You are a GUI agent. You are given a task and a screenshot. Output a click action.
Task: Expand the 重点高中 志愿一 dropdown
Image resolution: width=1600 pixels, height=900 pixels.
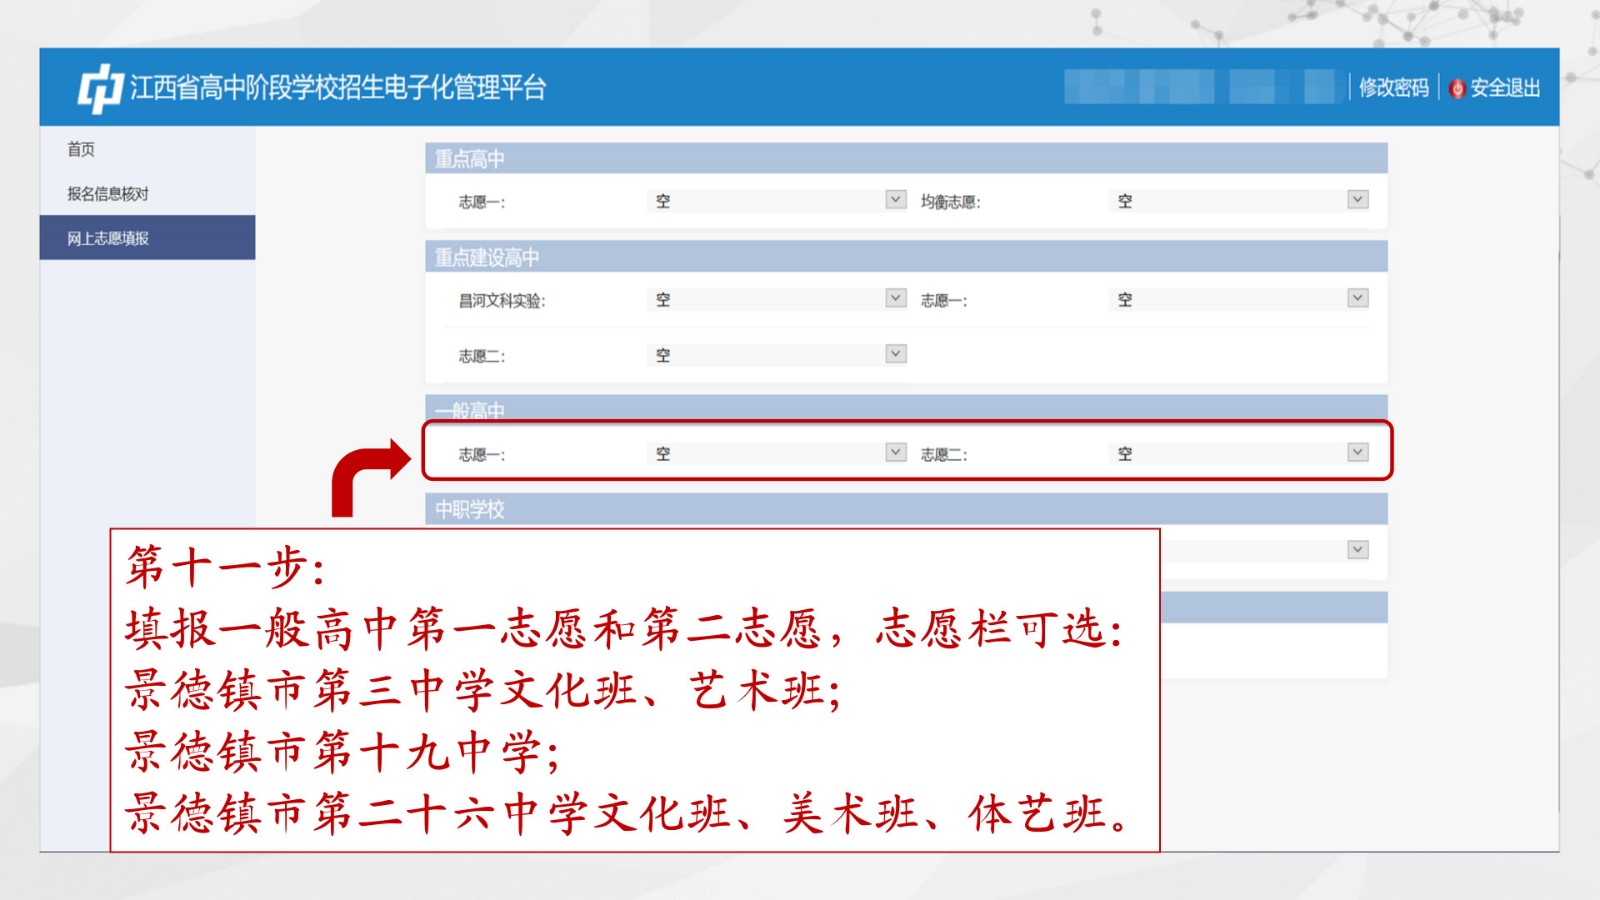[x=896, y=200]
